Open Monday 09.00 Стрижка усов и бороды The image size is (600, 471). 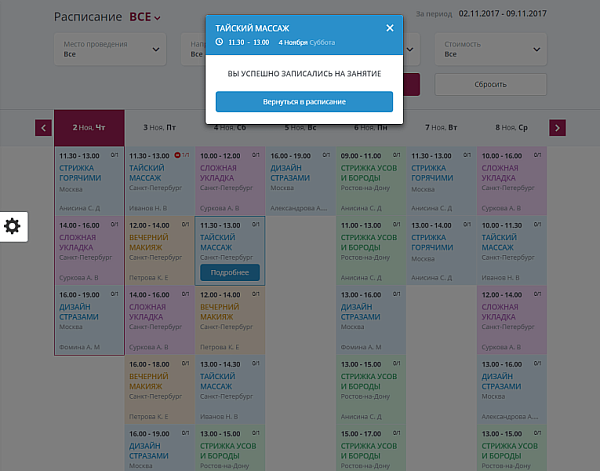pyautogui.click(x=370, y=180)
